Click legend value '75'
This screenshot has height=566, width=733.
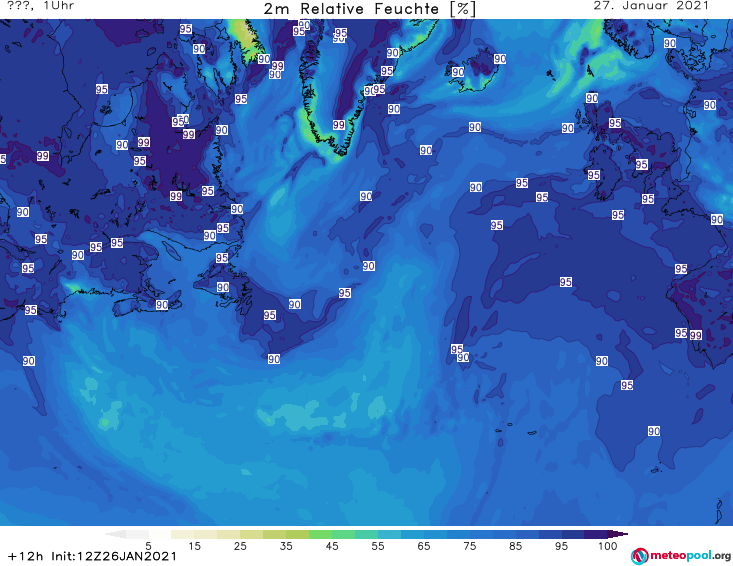pyautogui.click(x=469, y=546)
